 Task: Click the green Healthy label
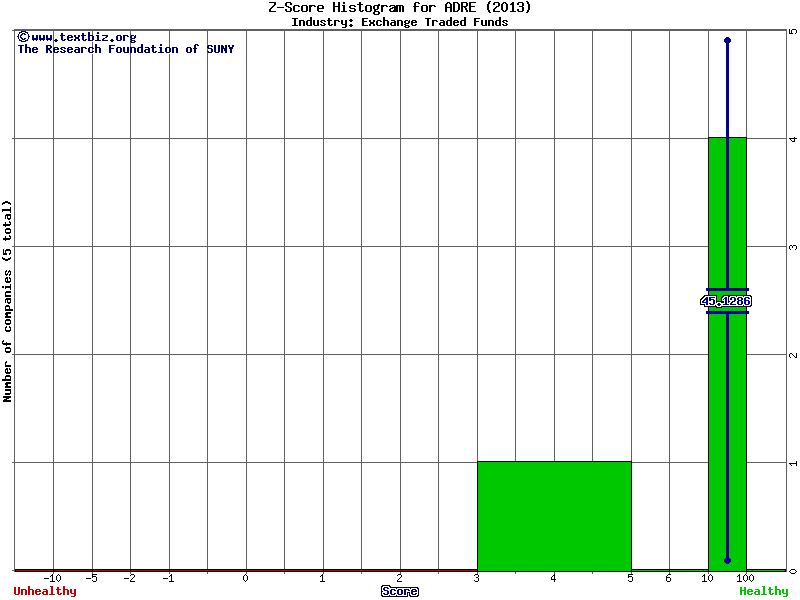click(x=764, y=591)
